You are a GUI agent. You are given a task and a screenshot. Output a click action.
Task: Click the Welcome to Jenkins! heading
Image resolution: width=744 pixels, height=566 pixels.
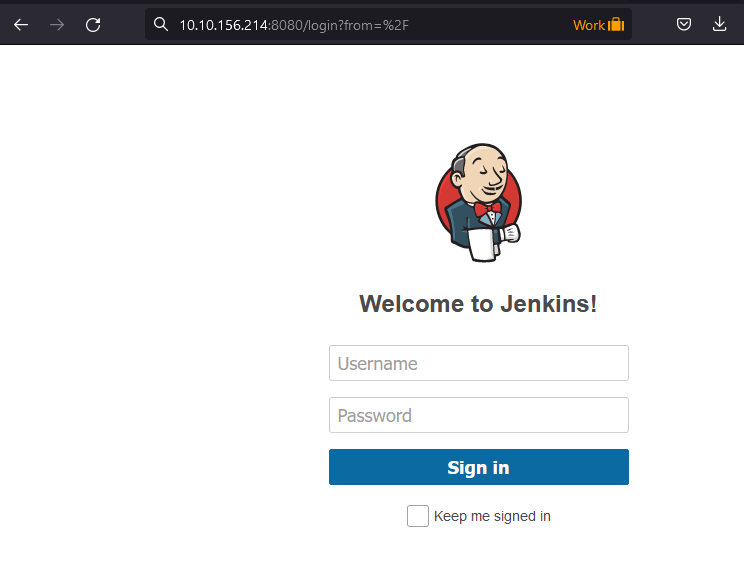tap(478, 304)
